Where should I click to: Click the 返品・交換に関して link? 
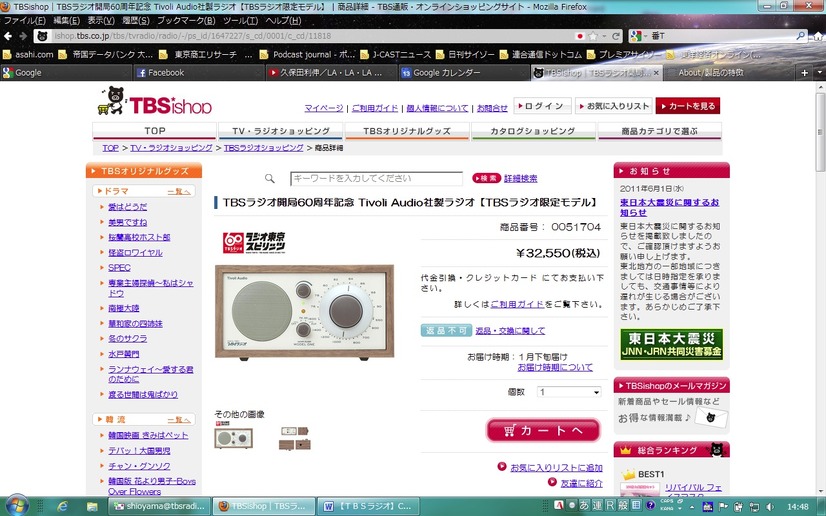click(510, 331)
